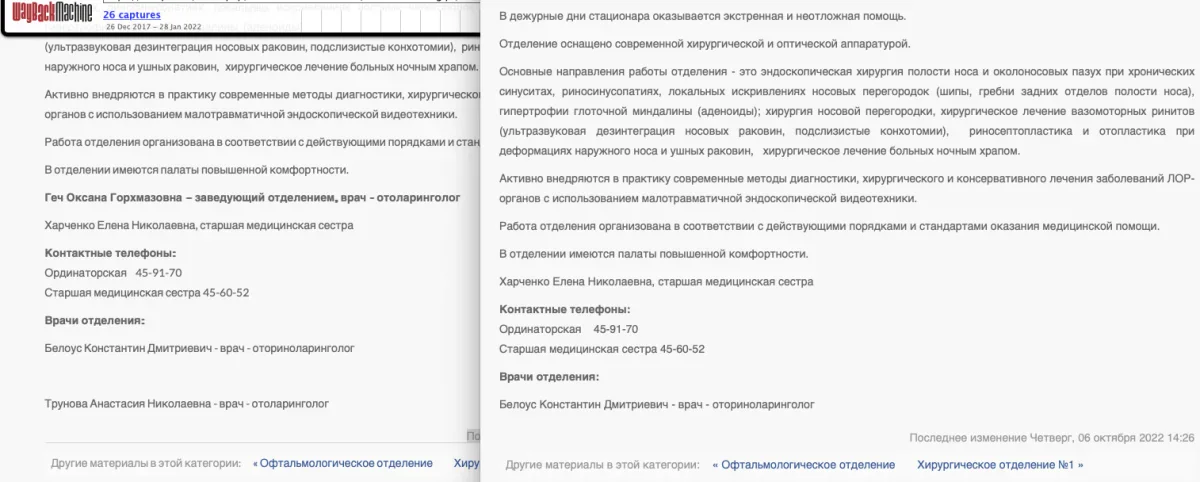Click Контактные телефоны heading in 2022 page
The image size is (1200, 482).
565,310
